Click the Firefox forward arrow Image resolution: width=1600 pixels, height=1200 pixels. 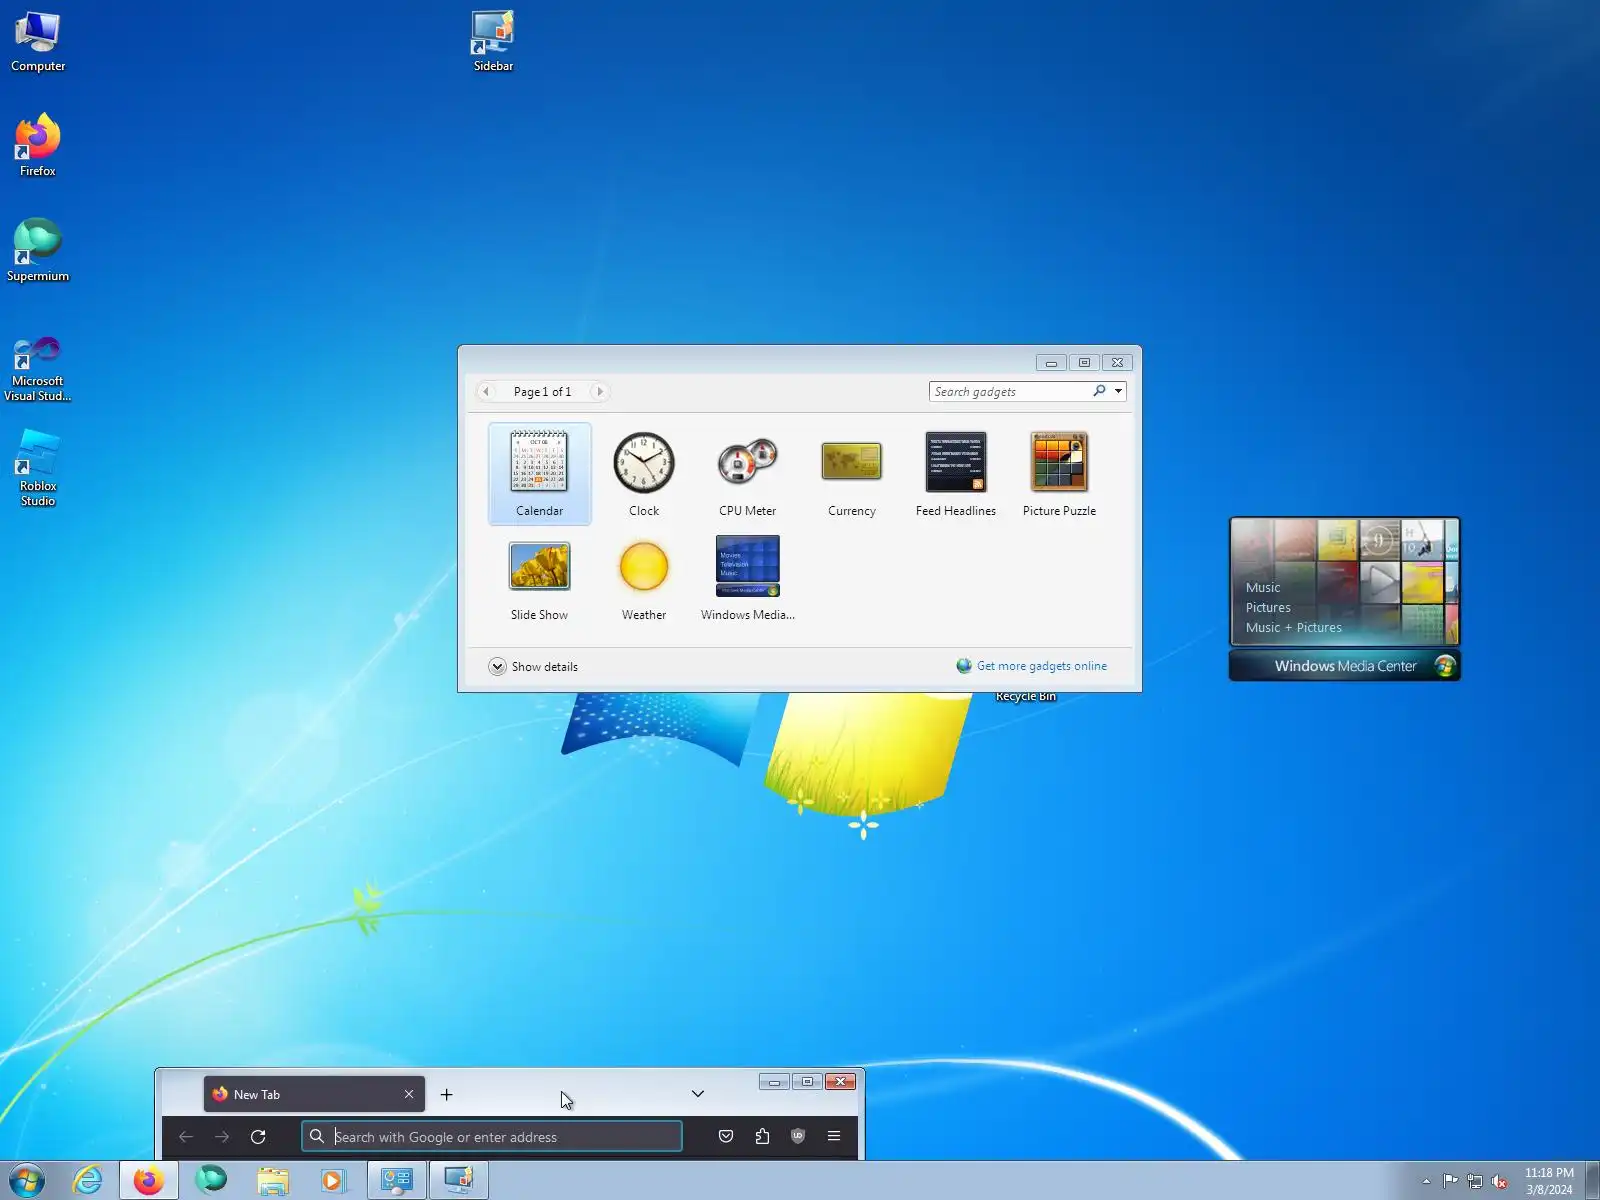222,1137
